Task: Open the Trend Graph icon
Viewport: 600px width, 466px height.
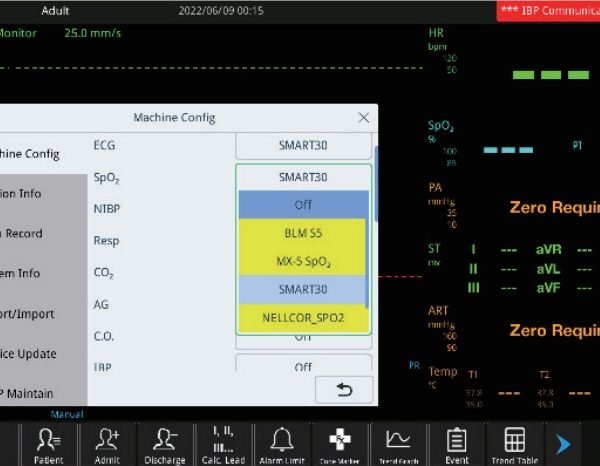Action: pos(398,443)
